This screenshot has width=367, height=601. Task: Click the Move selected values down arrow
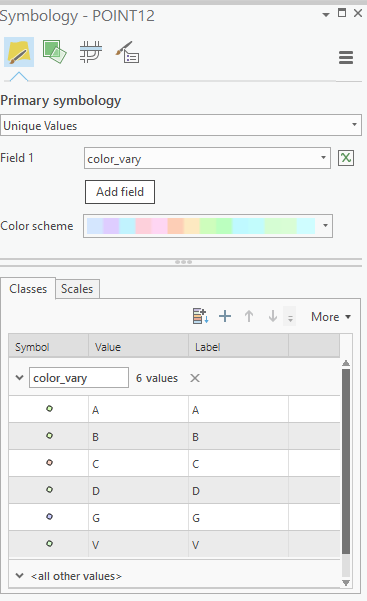click(x=273, y=316)
